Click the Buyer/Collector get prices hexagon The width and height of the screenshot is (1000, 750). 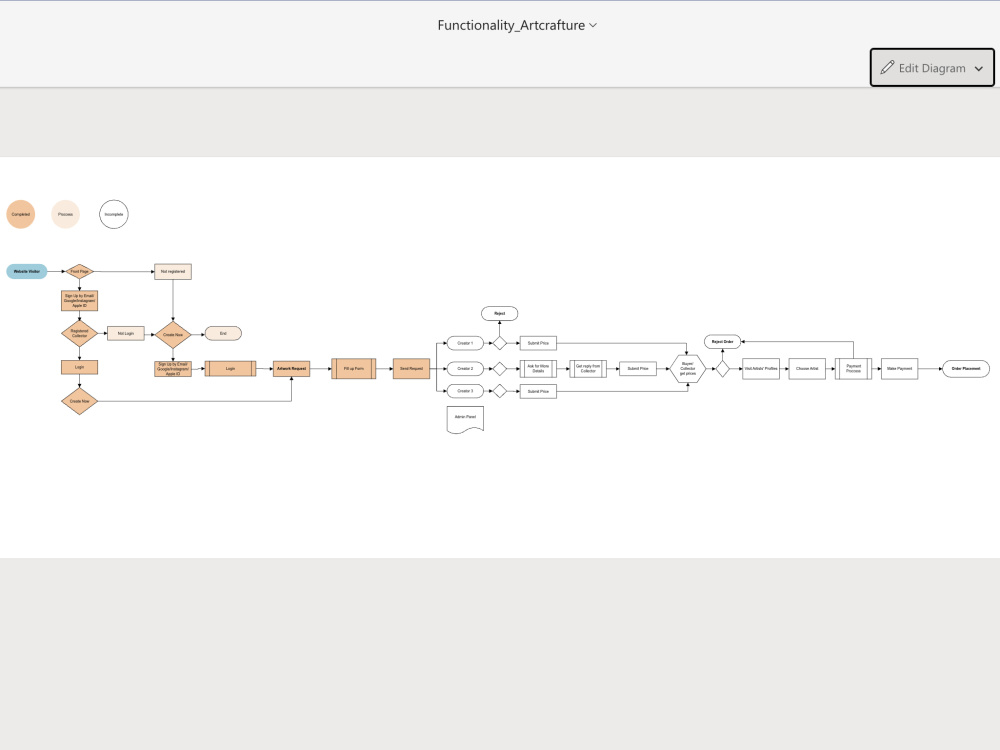[x=688, y=369]
